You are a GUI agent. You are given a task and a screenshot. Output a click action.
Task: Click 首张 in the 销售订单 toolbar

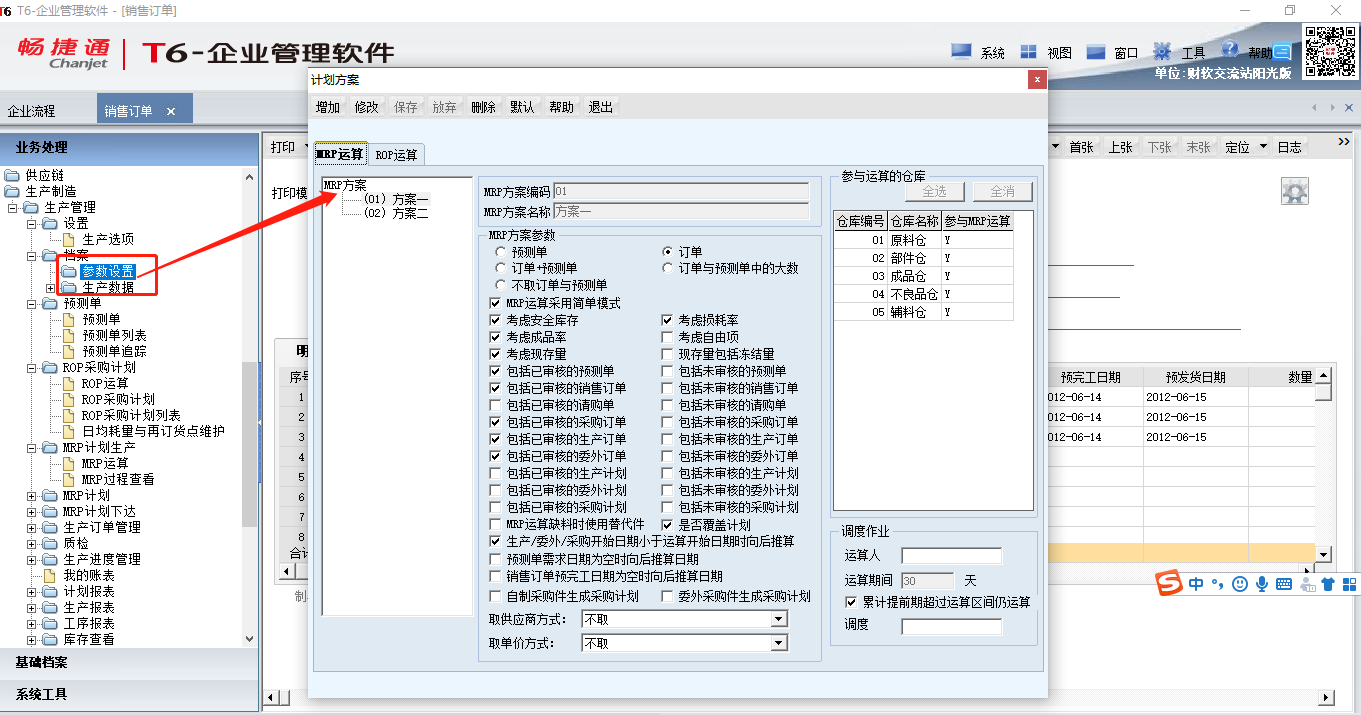click(x=1081, y=147)
